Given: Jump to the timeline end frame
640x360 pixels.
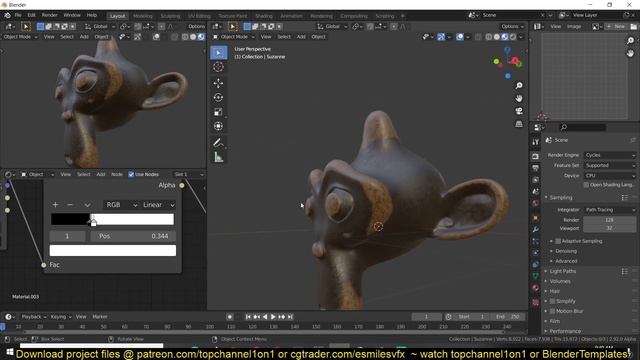Looking at the screenshot, I should [x=290, y=317].
